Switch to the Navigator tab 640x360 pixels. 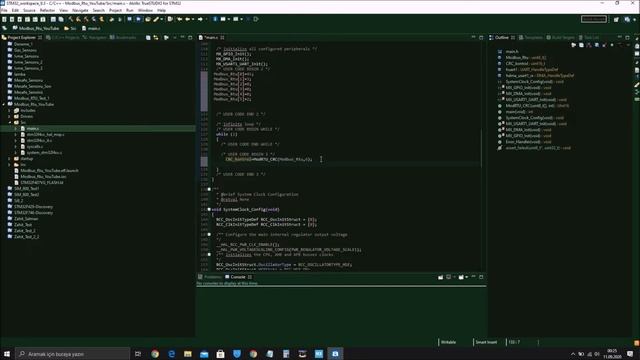(94, 38)
